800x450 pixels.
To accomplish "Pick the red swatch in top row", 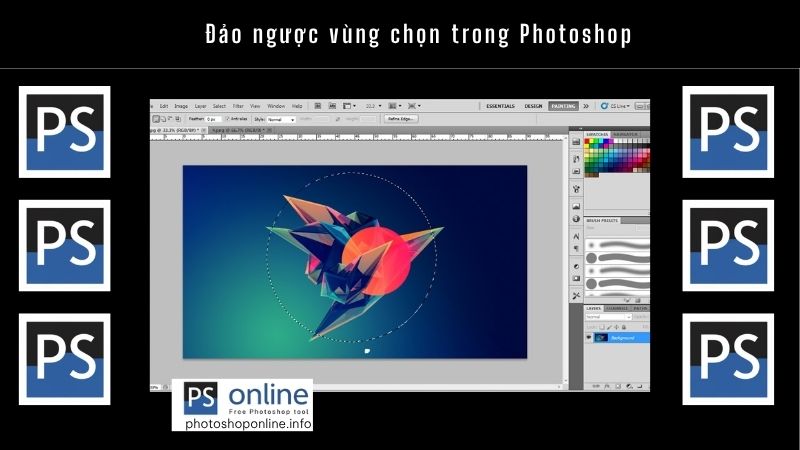I will pos(587,141).
